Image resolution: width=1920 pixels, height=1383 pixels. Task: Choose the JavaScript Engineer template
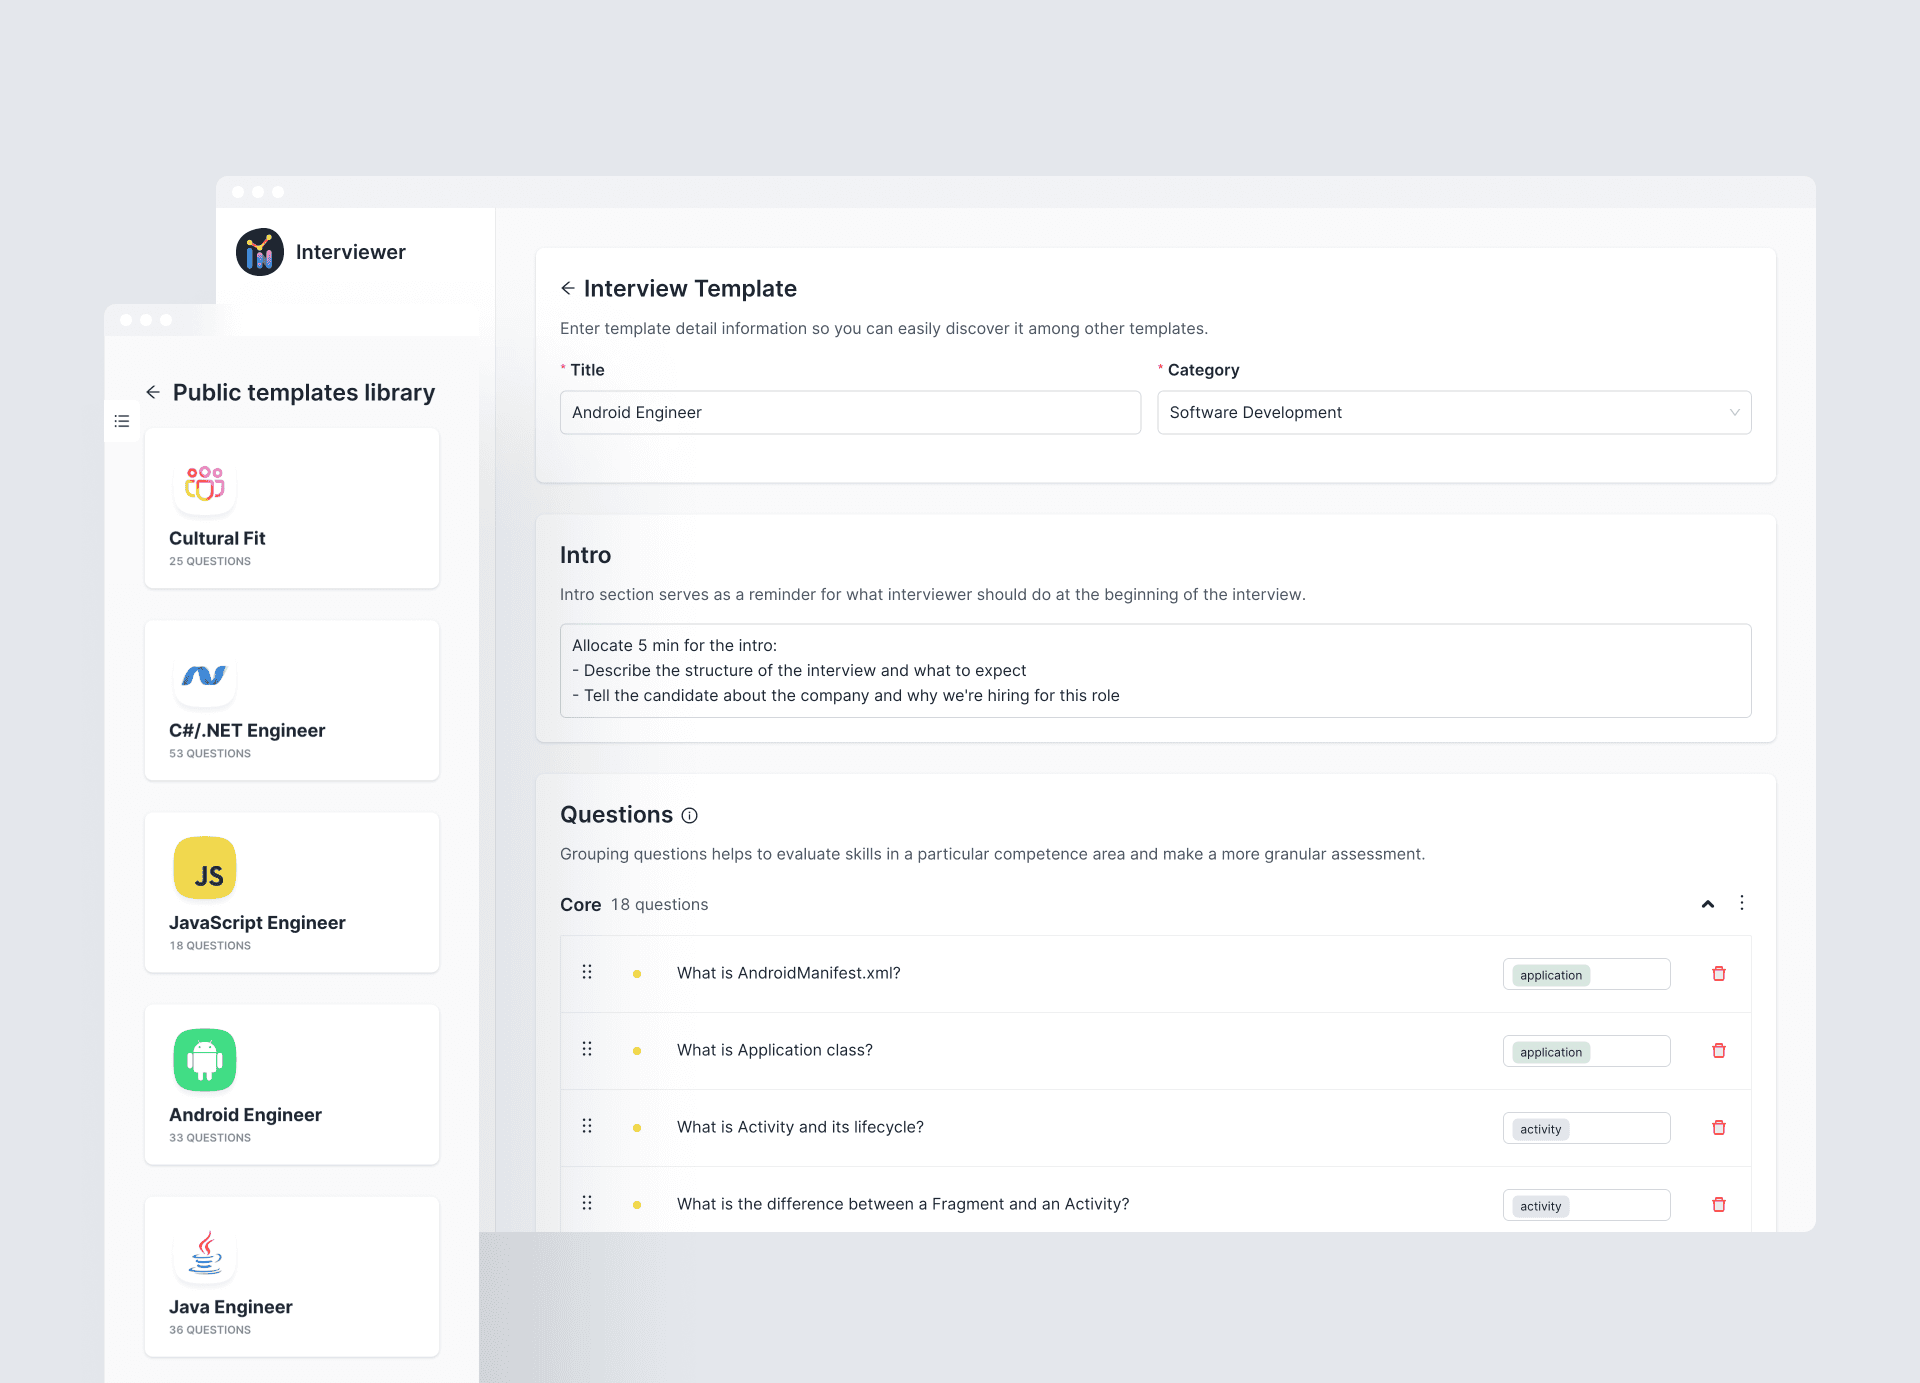coord(291,892)
